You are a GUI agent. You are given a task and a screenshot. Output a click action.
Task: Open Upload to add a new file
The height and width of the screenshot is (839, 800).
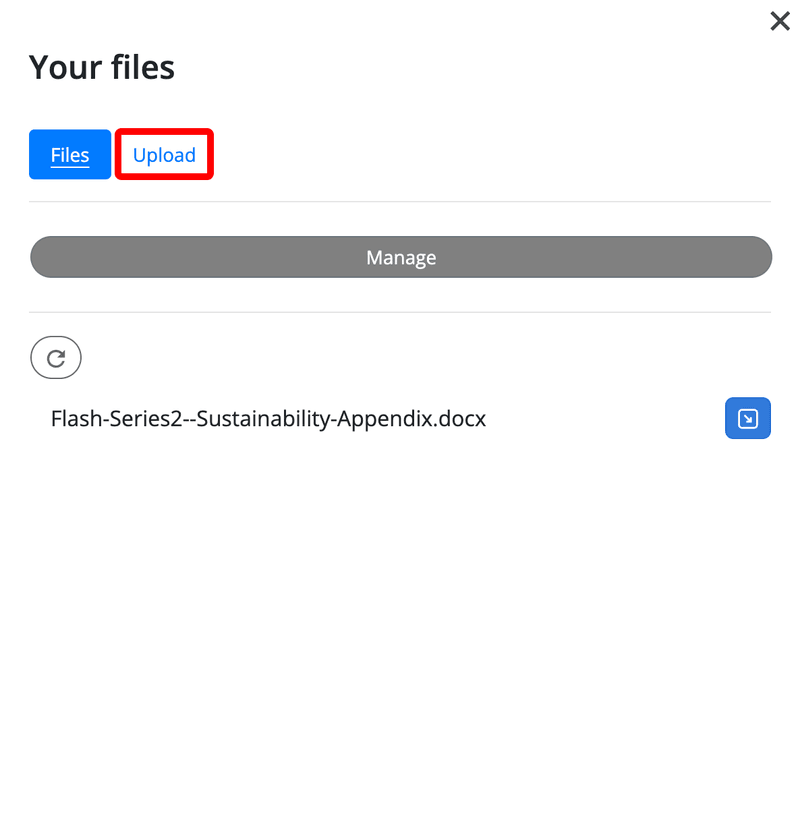coord(164,155)
